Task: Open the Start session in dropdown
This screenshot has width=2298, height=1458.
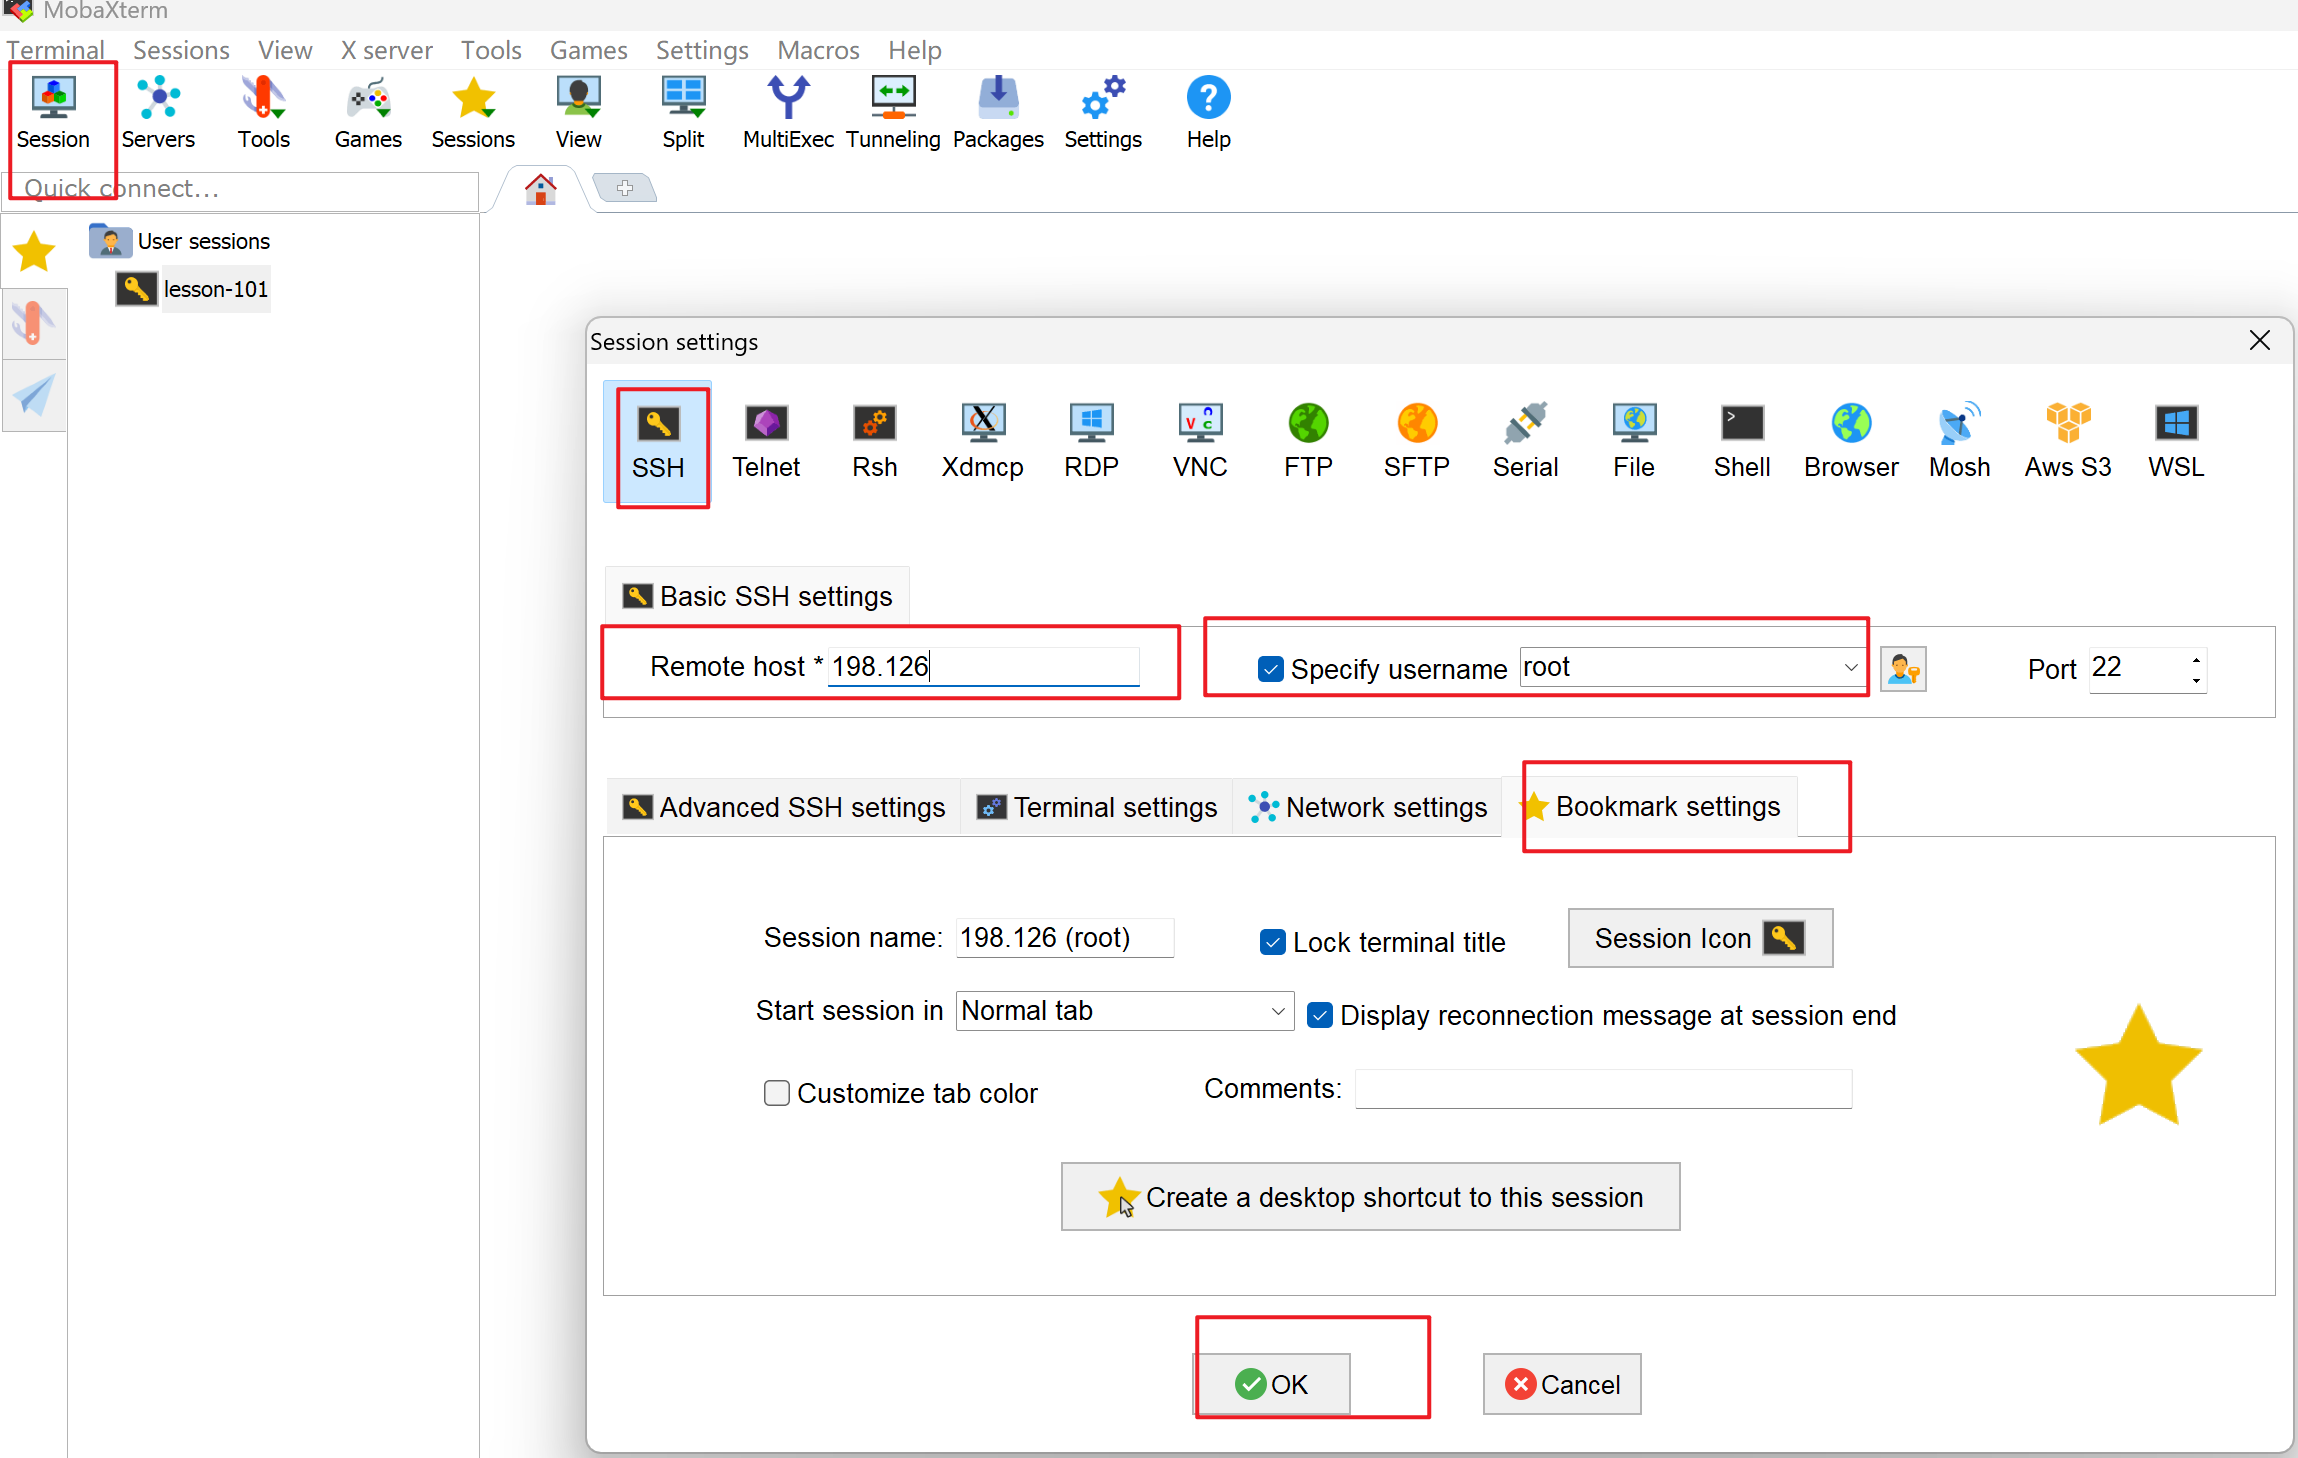Action: point(1277,1011)
